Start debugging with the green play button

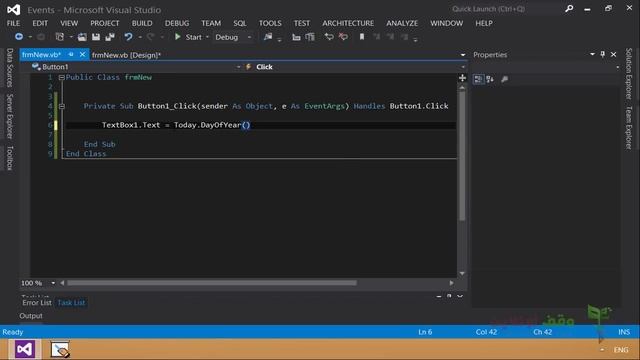coord(178,37)
